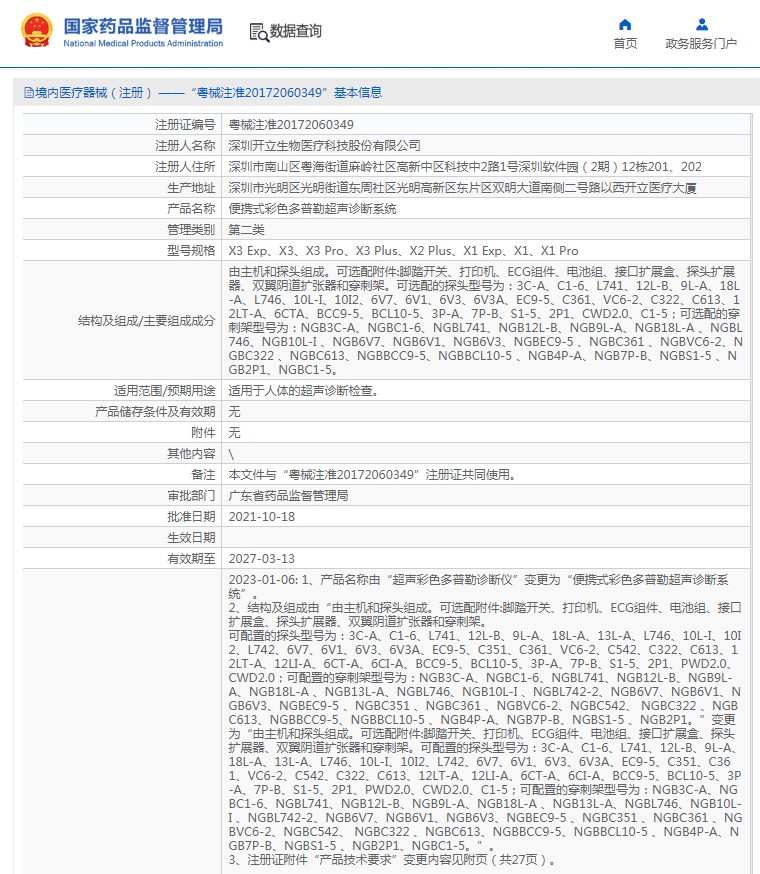Click approving department 广东省药品监督管理局
This screenshot has width=760, height=874.
tap(288, 496)
